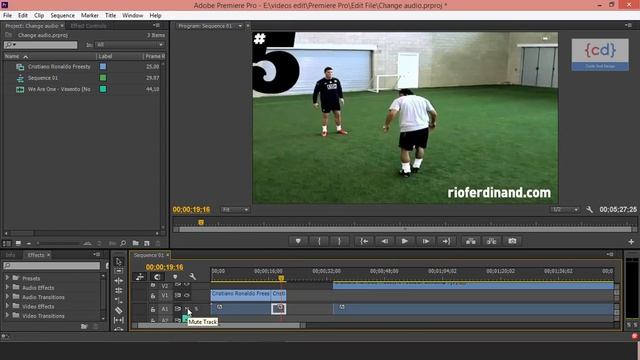
Task: Select the Cristiano Ronaldo Freestyle project item
Action: tap(59, 67)
